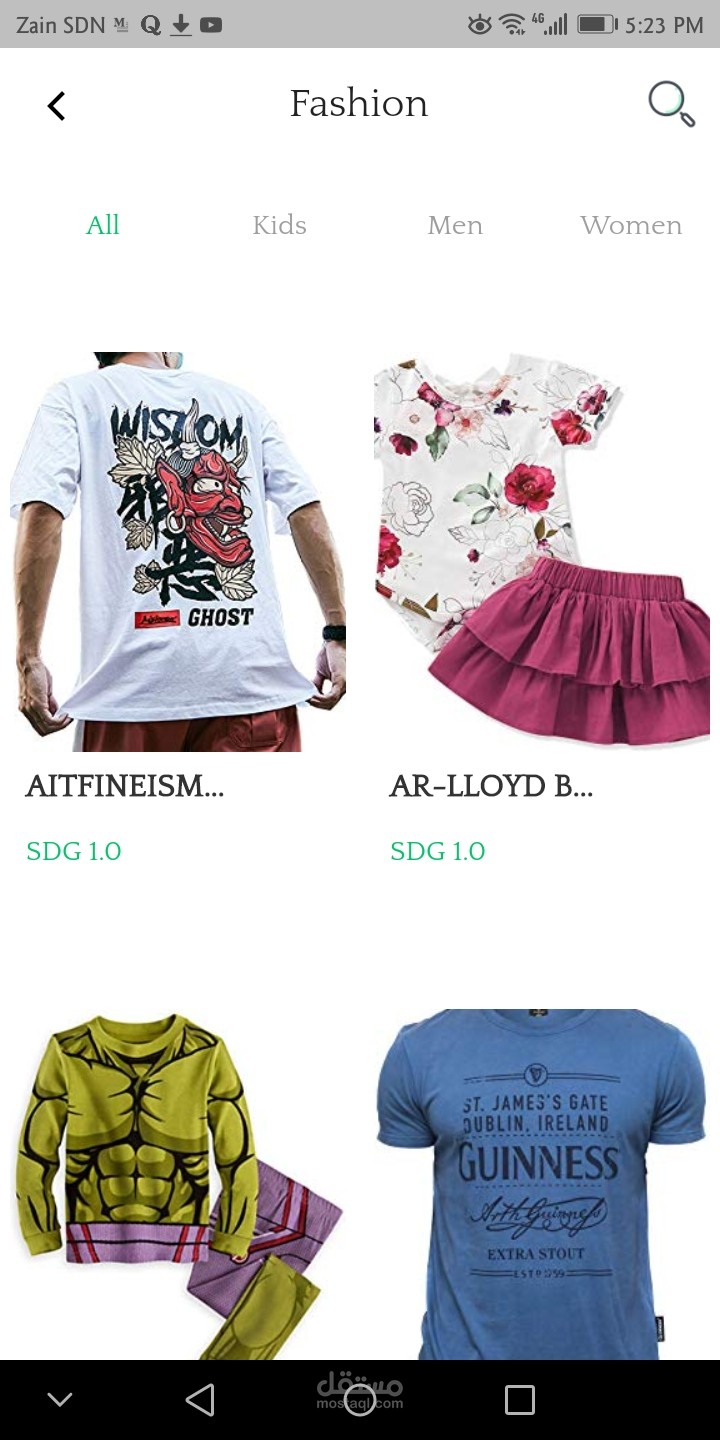The width and height of the screenshot is (720, 1440).
Task: Open the AR-LLOYD B product title
Action: click(491, 787)
